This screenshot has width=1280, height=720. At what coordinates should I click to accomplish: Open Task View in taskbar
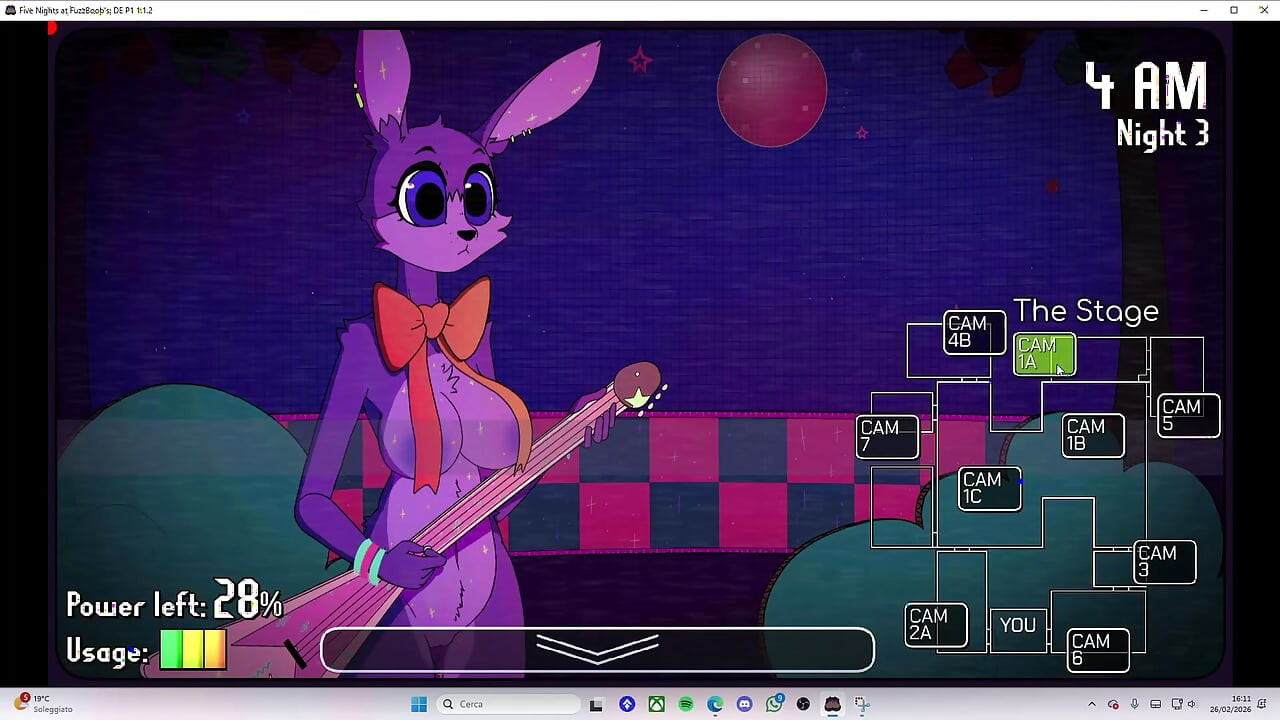[596, 704]
